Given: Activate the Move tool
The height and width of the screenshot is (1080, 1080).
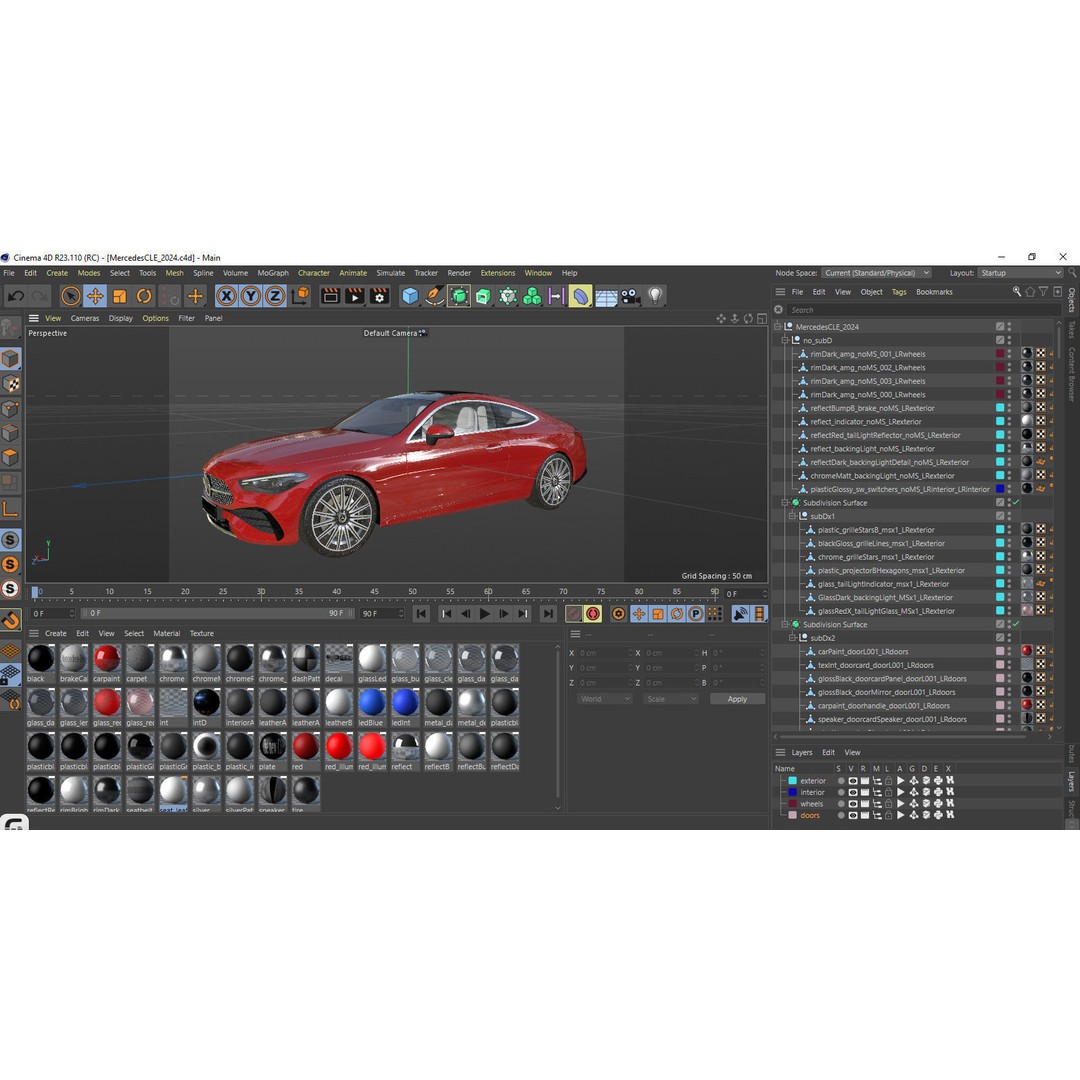Looking at the screenshot, I should [95, 296].
